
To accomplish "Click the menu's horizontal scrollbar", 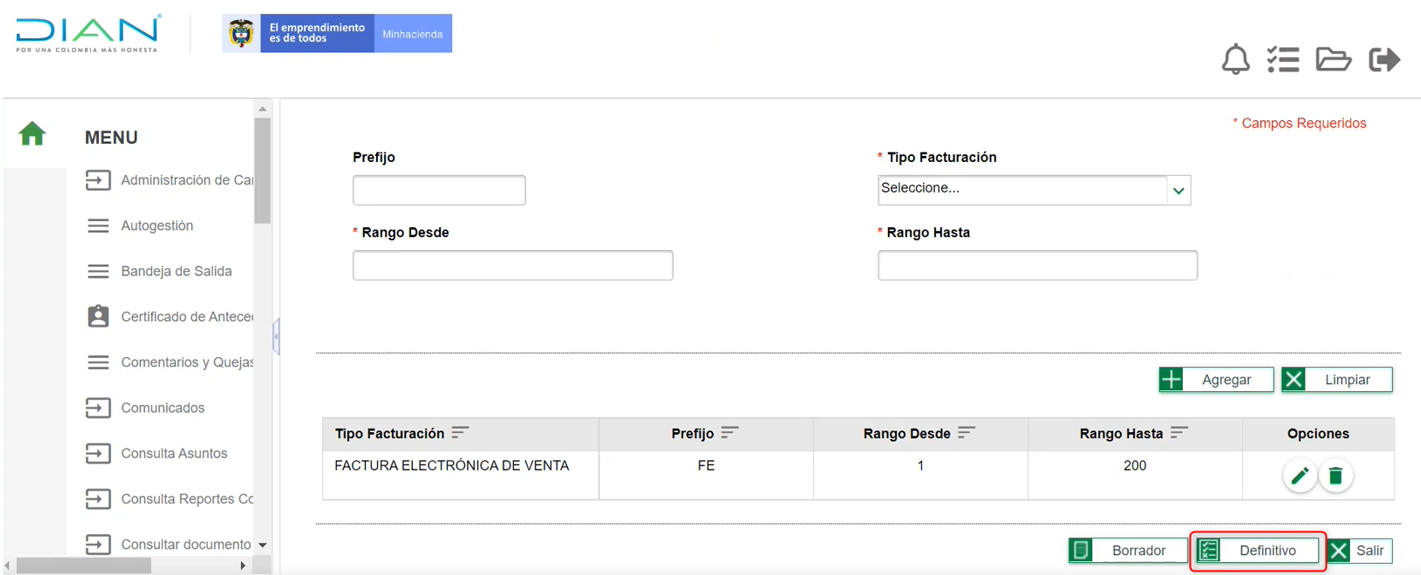I will click(84, 566).
